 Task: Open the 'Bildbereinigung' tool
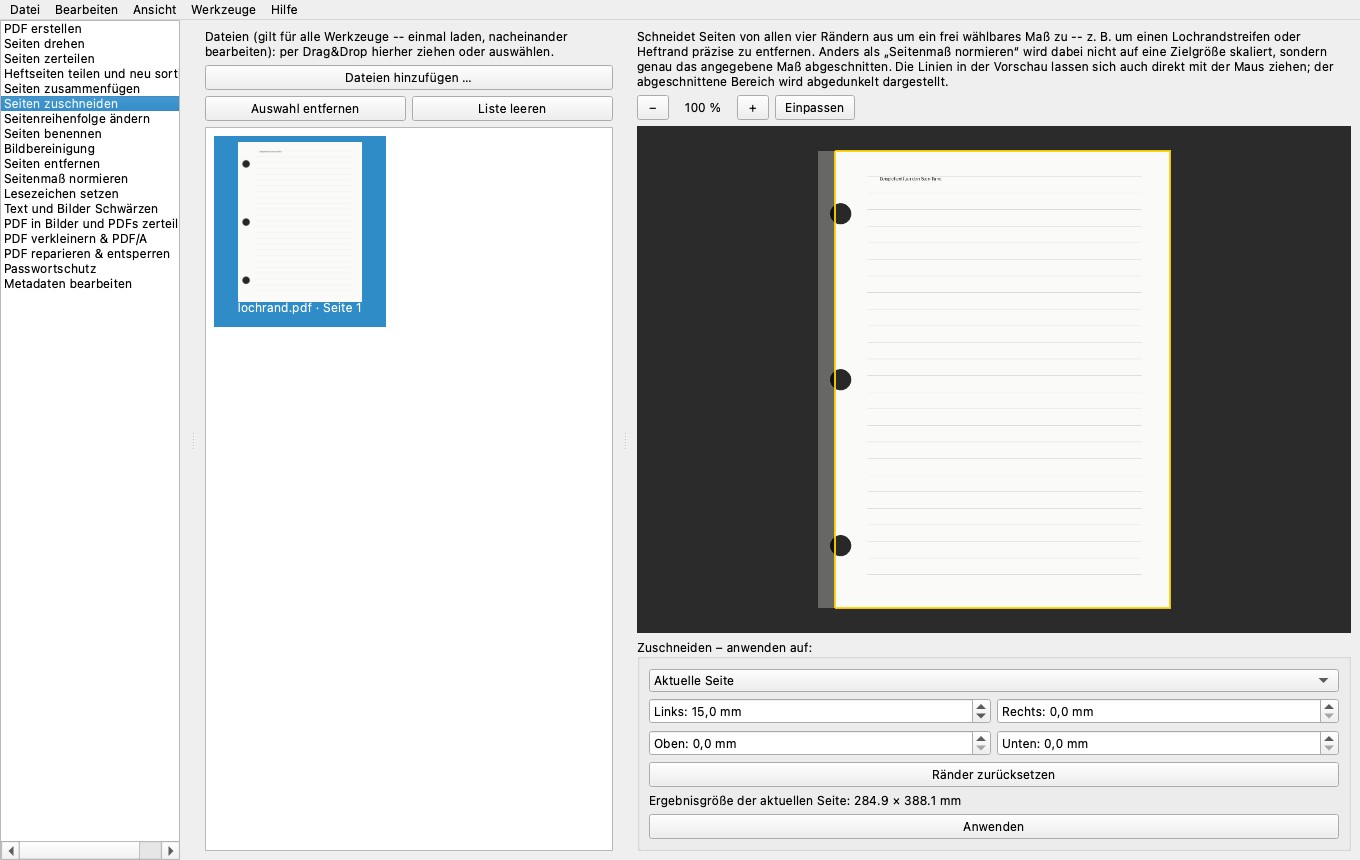[x=90, y=149]
